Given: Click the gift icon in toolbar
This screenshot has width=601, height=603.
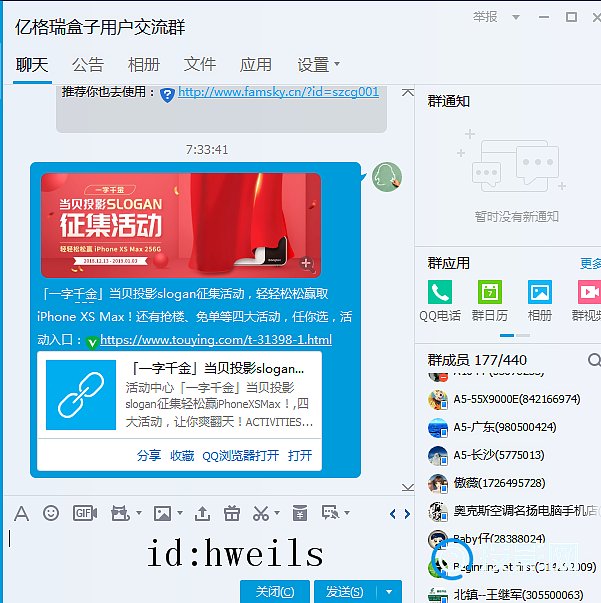Looking at the screenshot, I should pyautogui.click(x=232, y=513).
